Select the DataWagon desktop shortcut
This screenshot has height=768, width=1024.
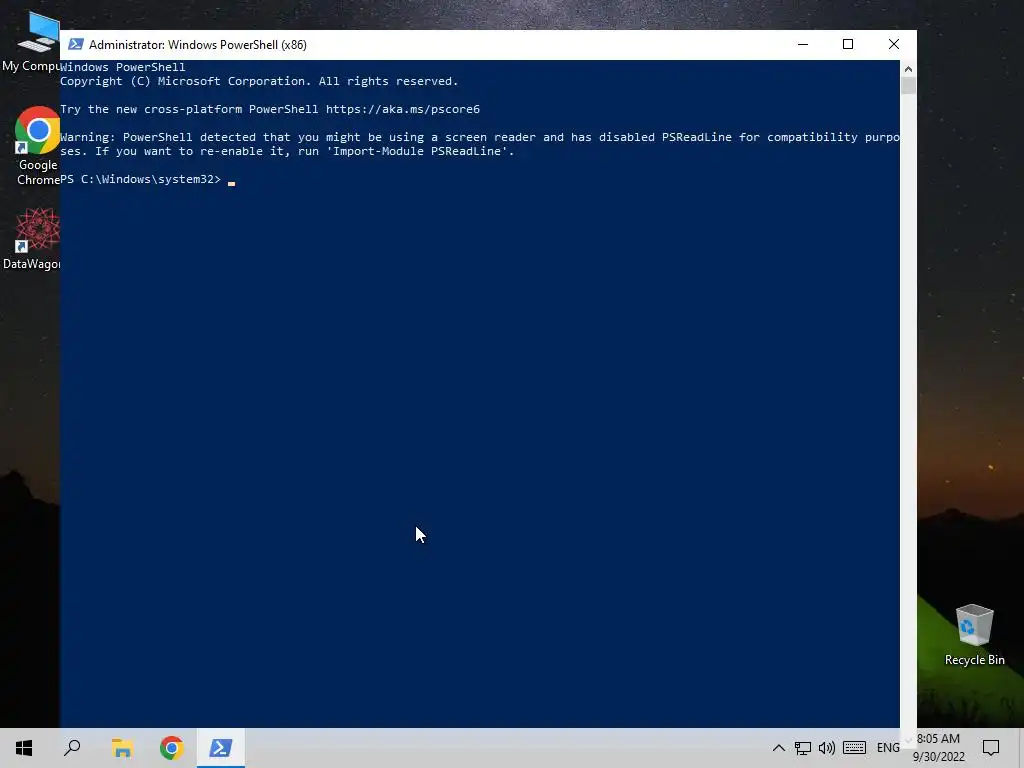click(31, 239)
